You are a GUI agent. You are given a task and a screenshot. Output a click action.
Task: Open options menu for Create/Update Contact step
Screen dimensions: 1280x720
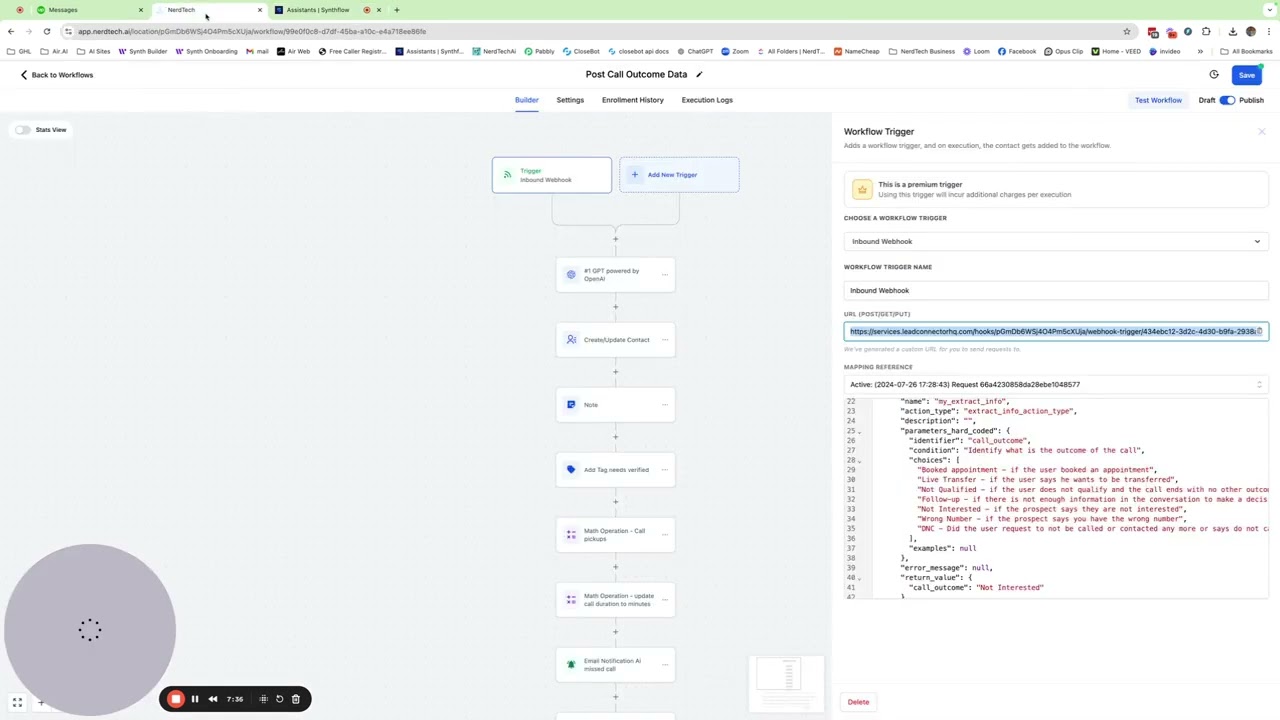pos(665,340)
